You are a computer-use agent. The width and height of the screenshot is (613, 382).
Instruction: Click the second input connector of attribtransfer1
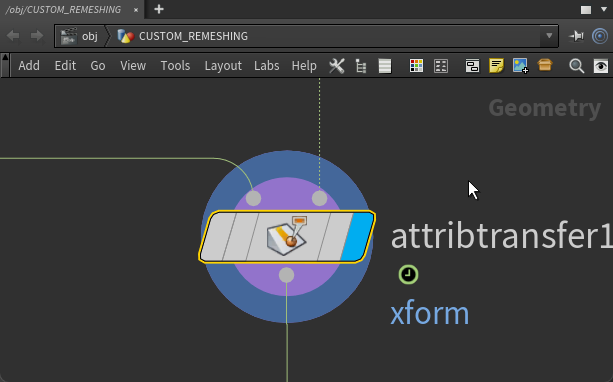coord(319,198)
